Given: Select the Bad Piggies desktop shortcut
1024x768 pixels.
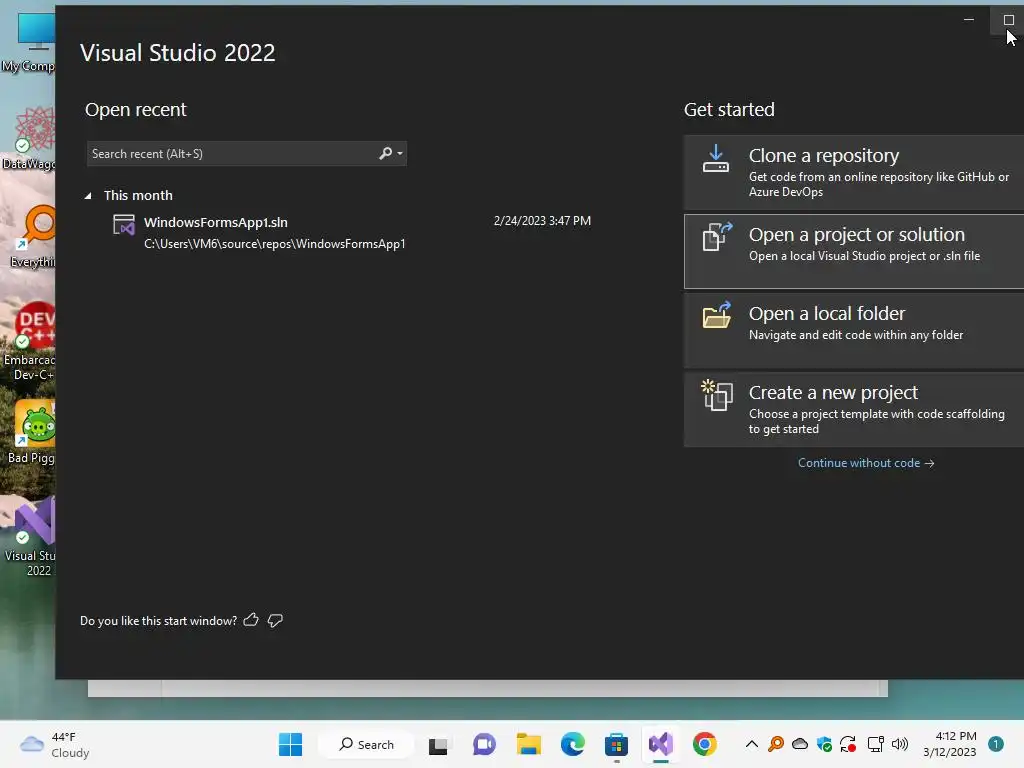Looking at the screenshot, I should point(31,432).
